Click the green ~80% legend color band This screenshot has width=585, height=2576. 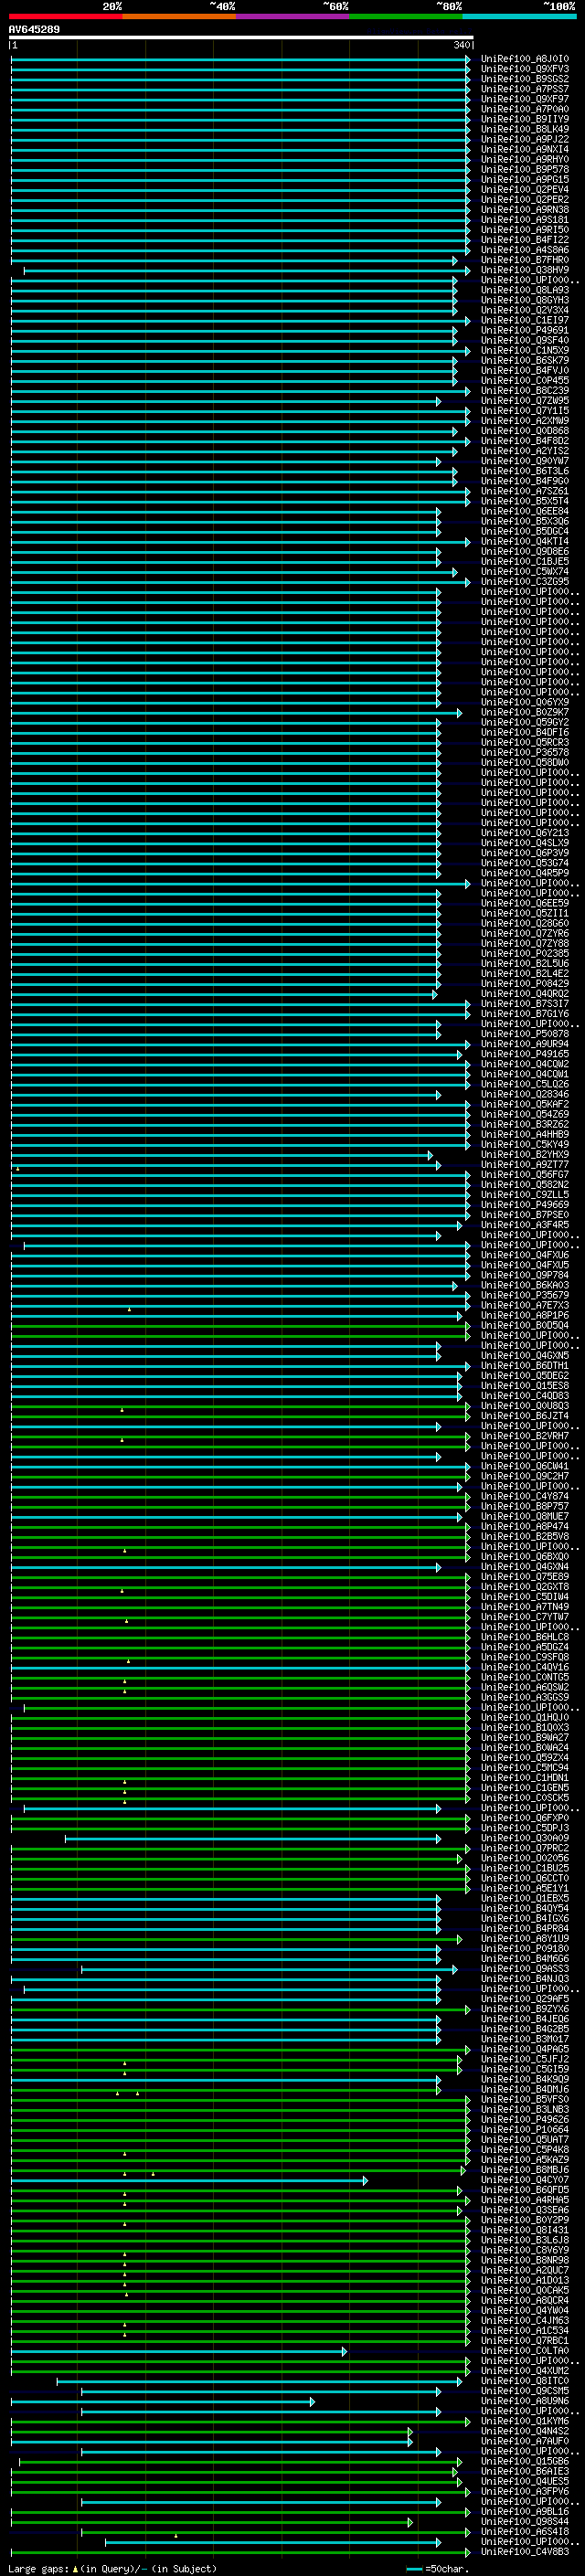tap(406, 16)
